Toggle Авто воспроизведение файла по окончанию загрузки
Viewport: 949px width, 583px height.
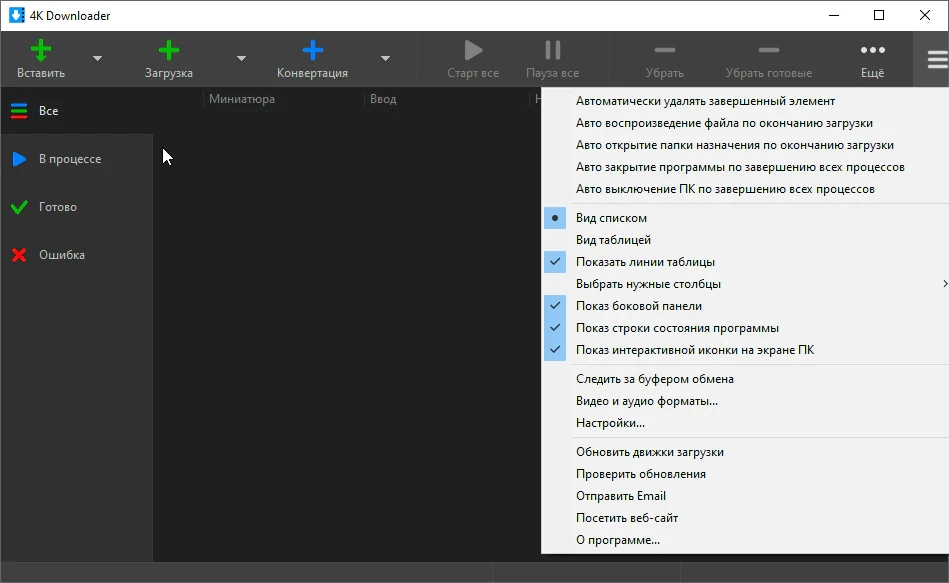tap(746, 123)
